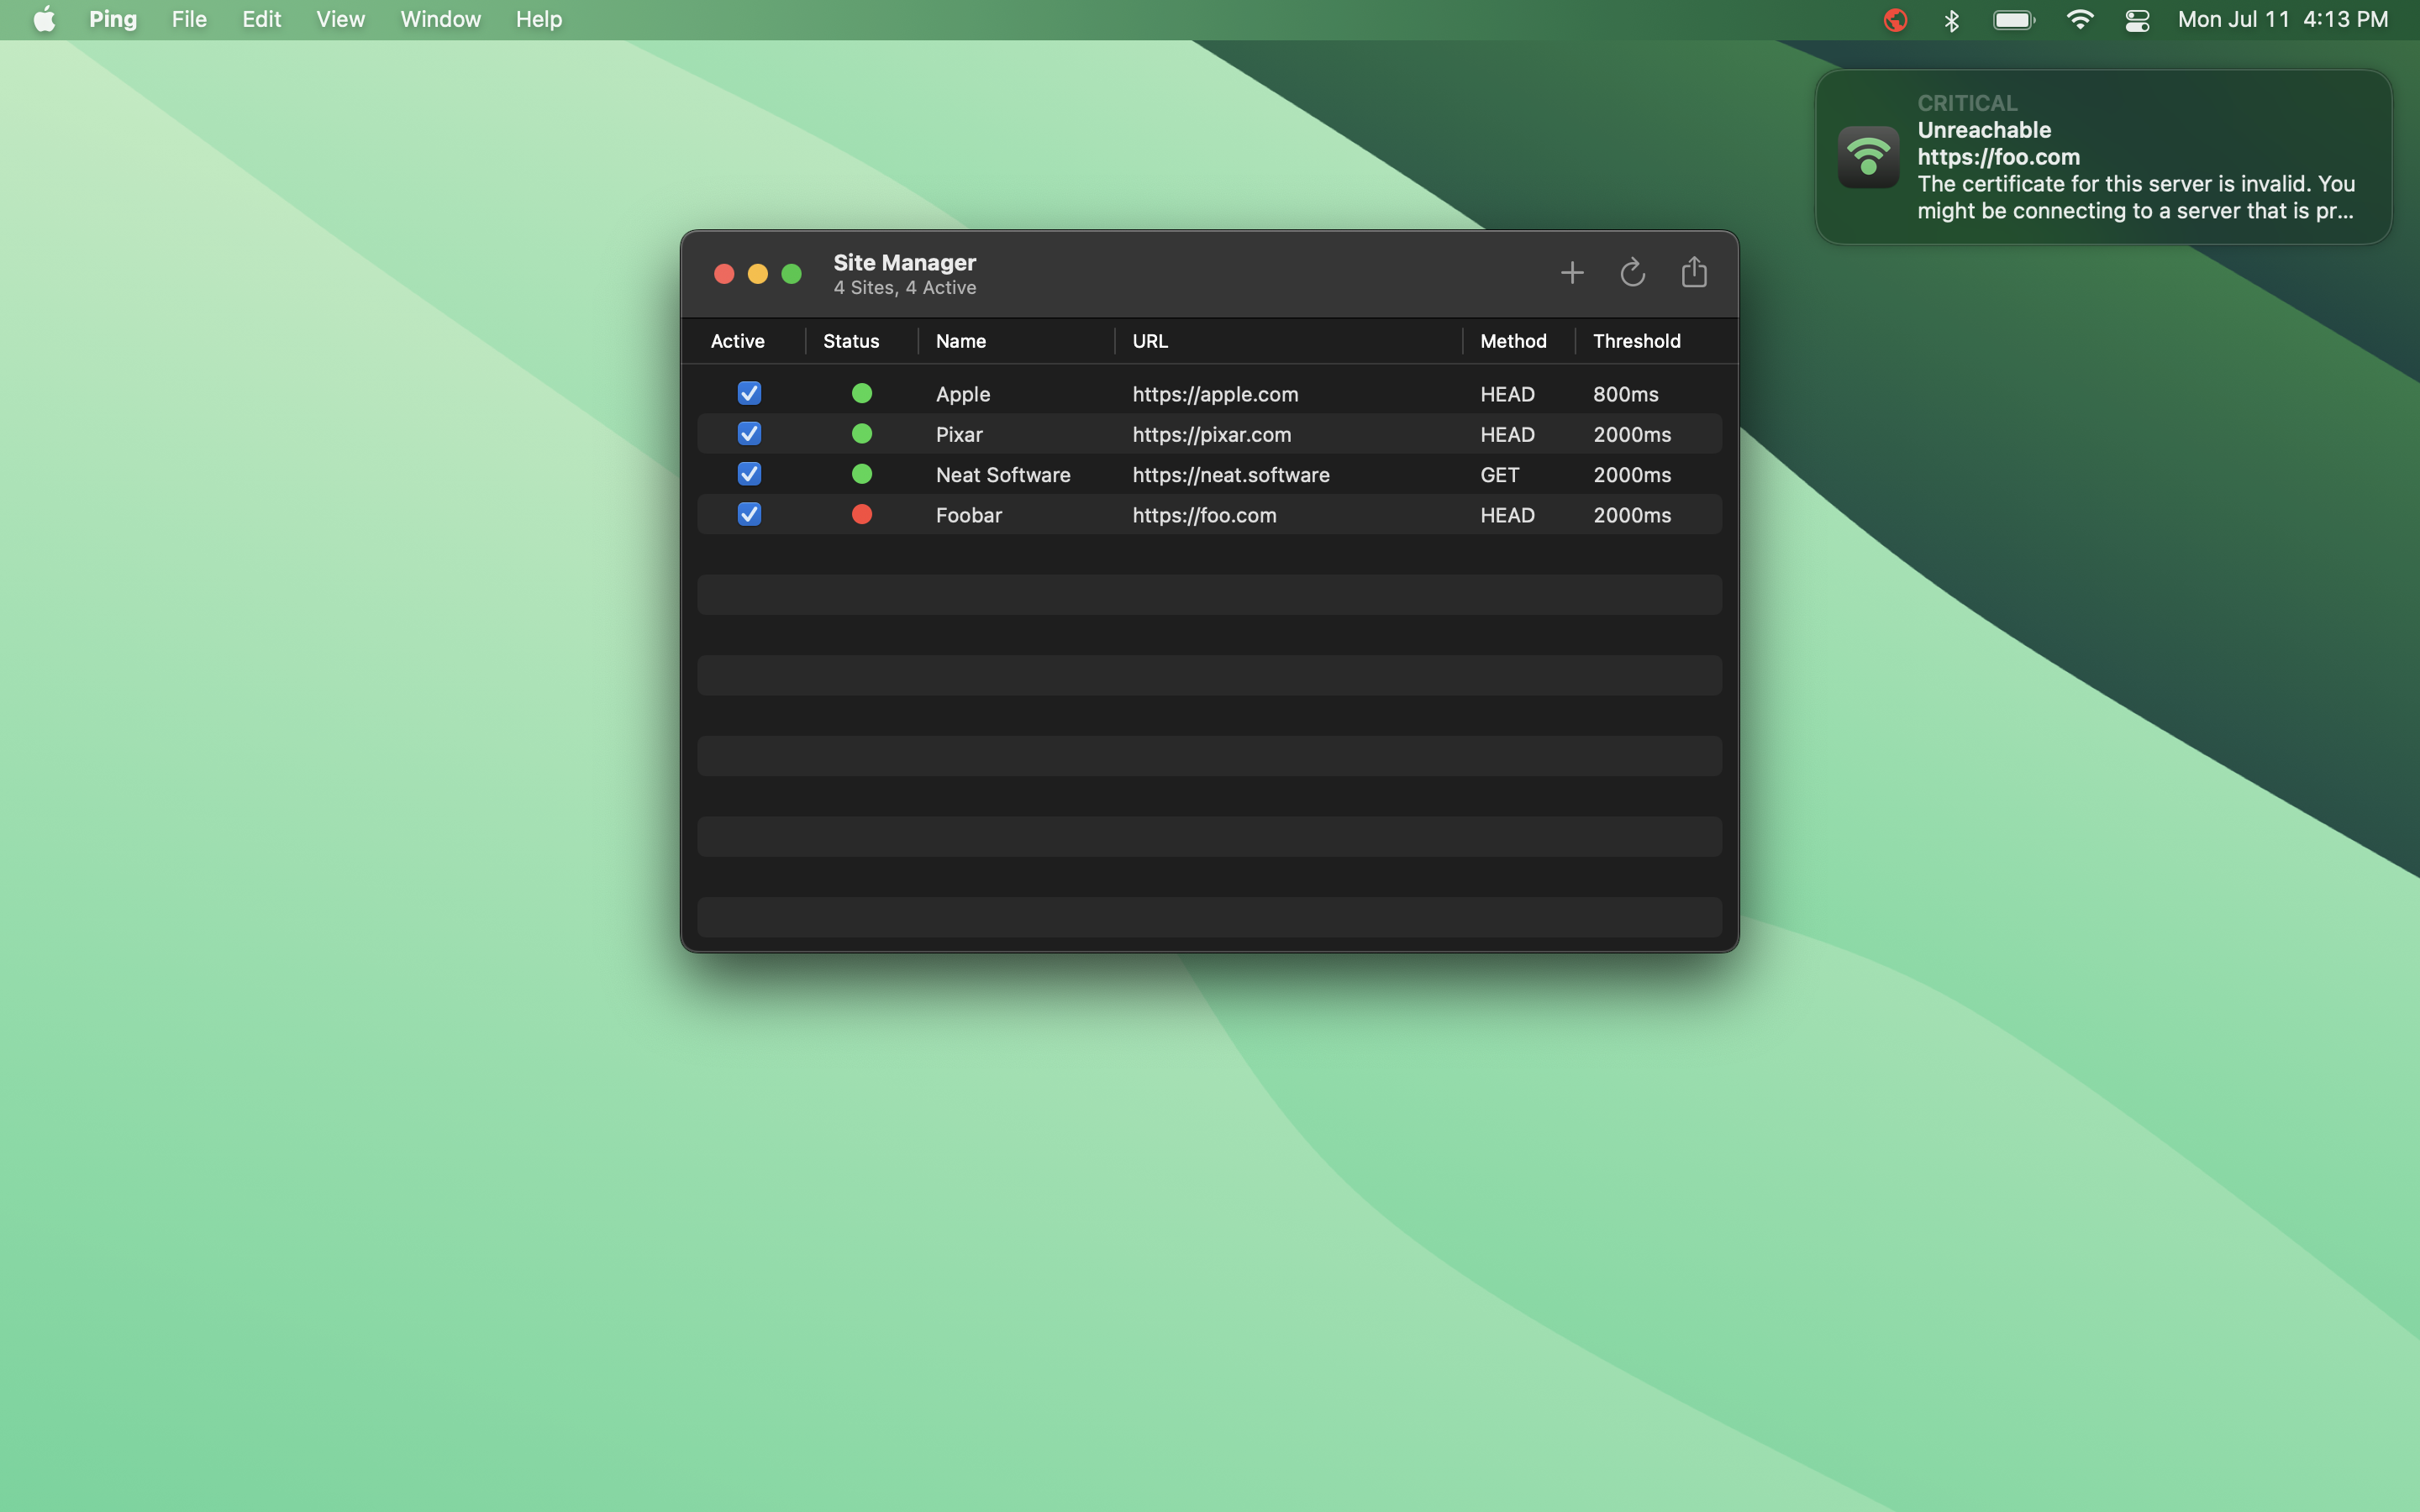Uncheck Active checkbox for Apple site
Image resolution: width=2420 pixels, height=1512 pixels.
tap(749, 393)
